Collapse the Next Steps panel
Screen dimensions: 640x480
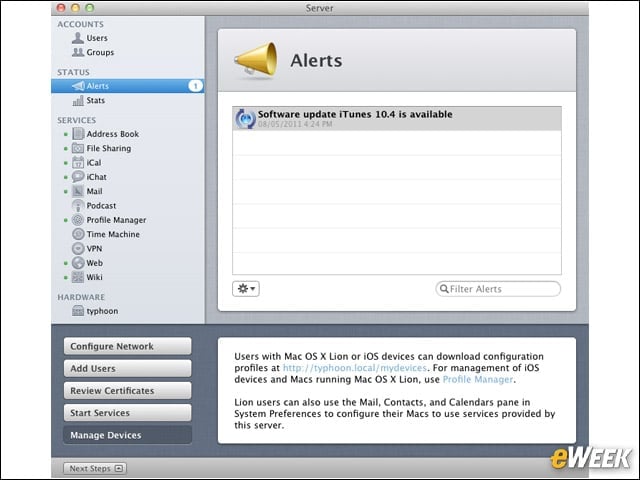[x=95, y=468]
